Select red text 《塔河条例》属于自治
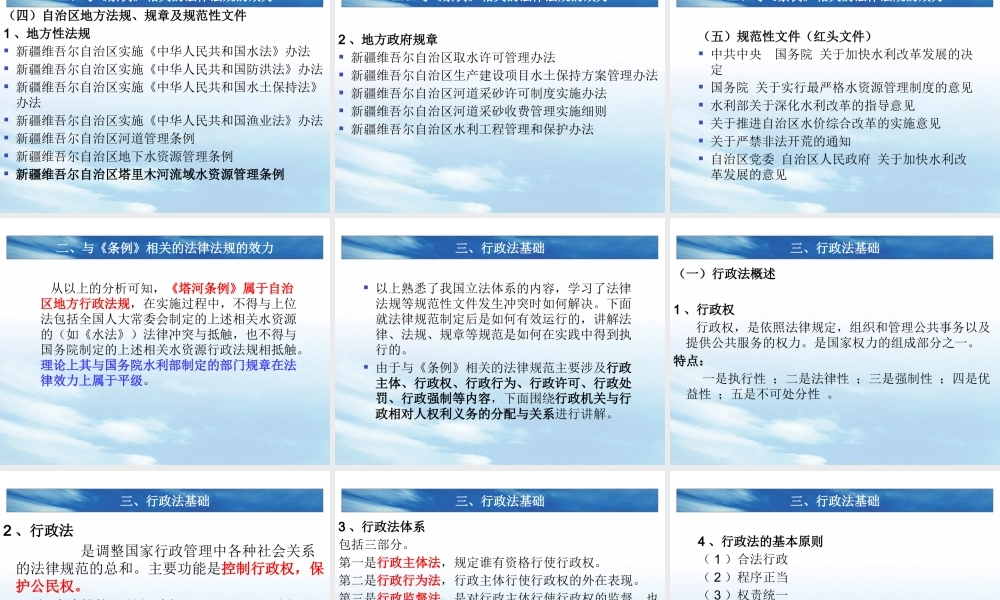 [231, 288]
